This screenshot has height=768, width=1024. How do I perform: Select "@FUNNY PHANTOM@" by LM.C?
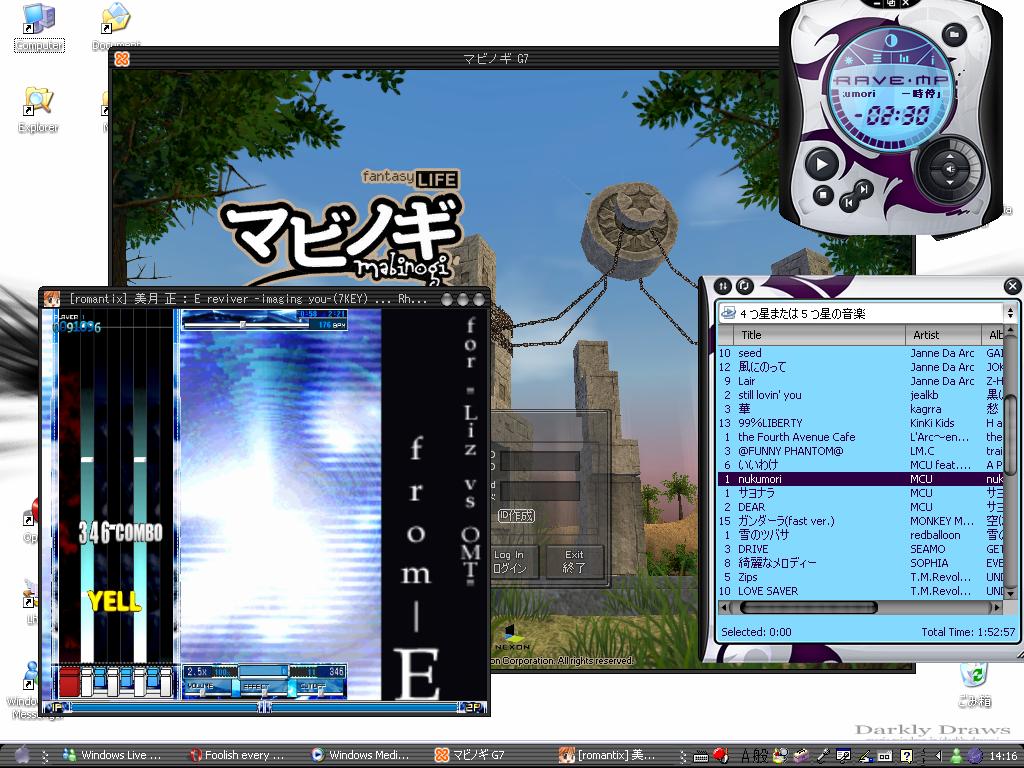tap(861, 451)
